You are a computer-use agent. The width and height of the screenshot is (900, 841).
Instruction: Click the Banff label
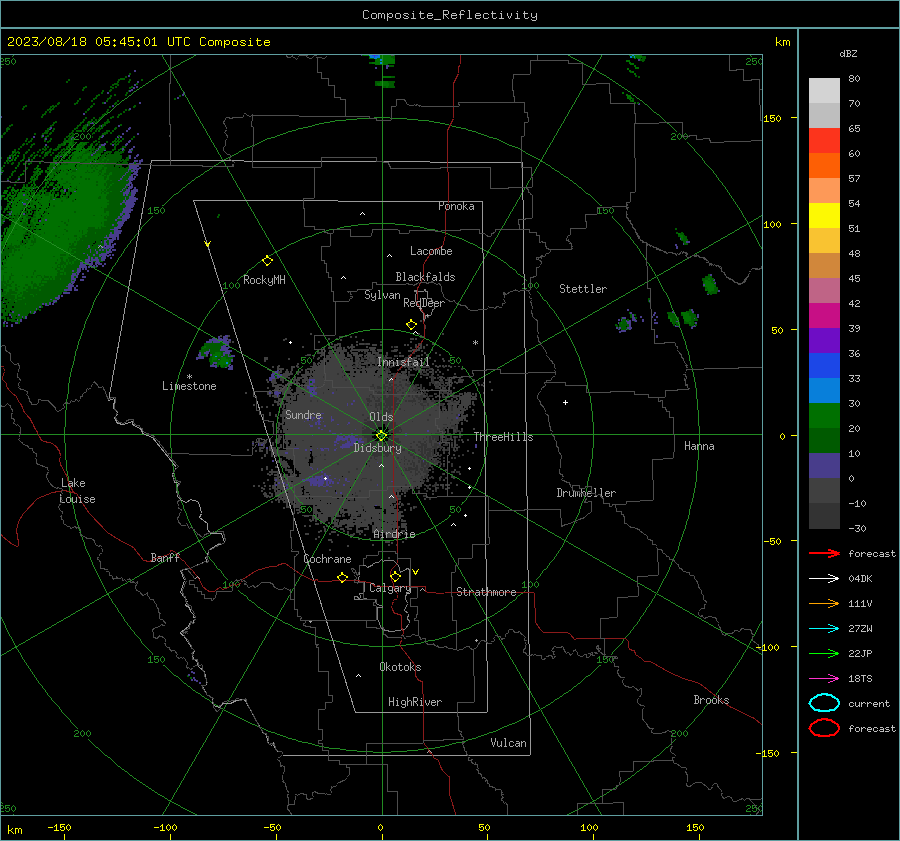165,557
